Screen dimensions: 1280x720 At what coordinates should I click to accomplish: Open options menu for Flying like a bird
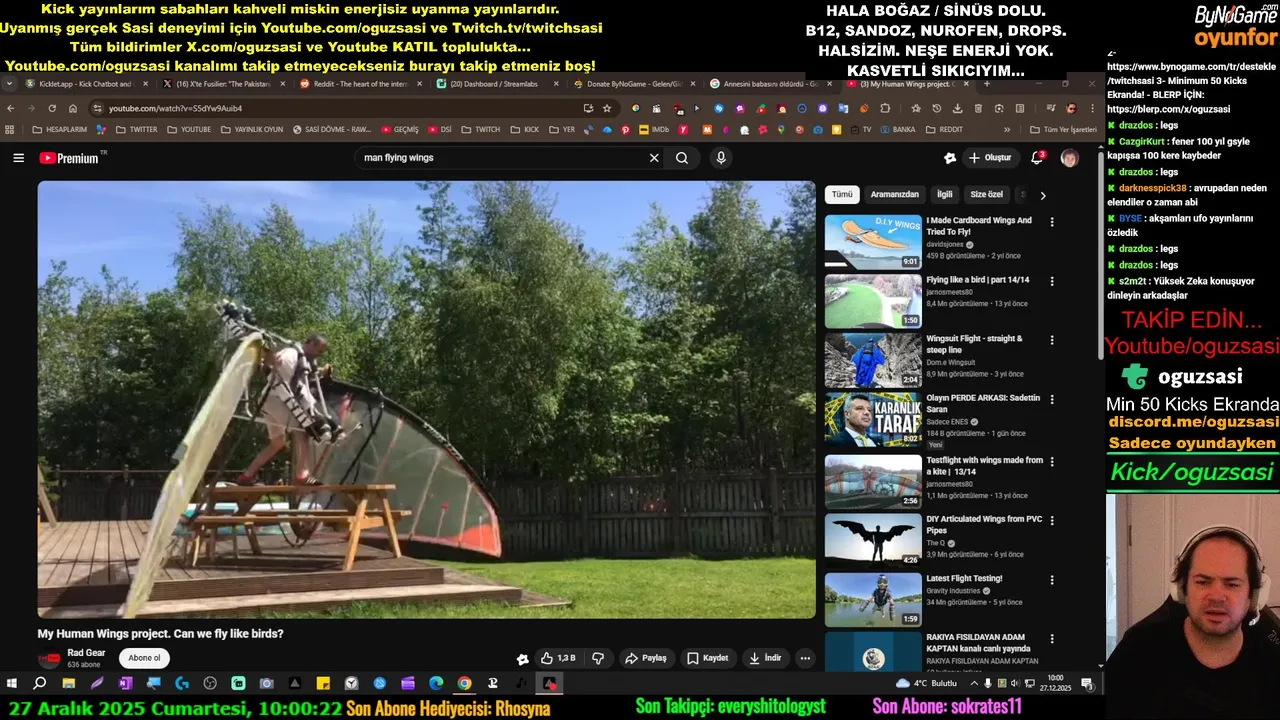1051,281
